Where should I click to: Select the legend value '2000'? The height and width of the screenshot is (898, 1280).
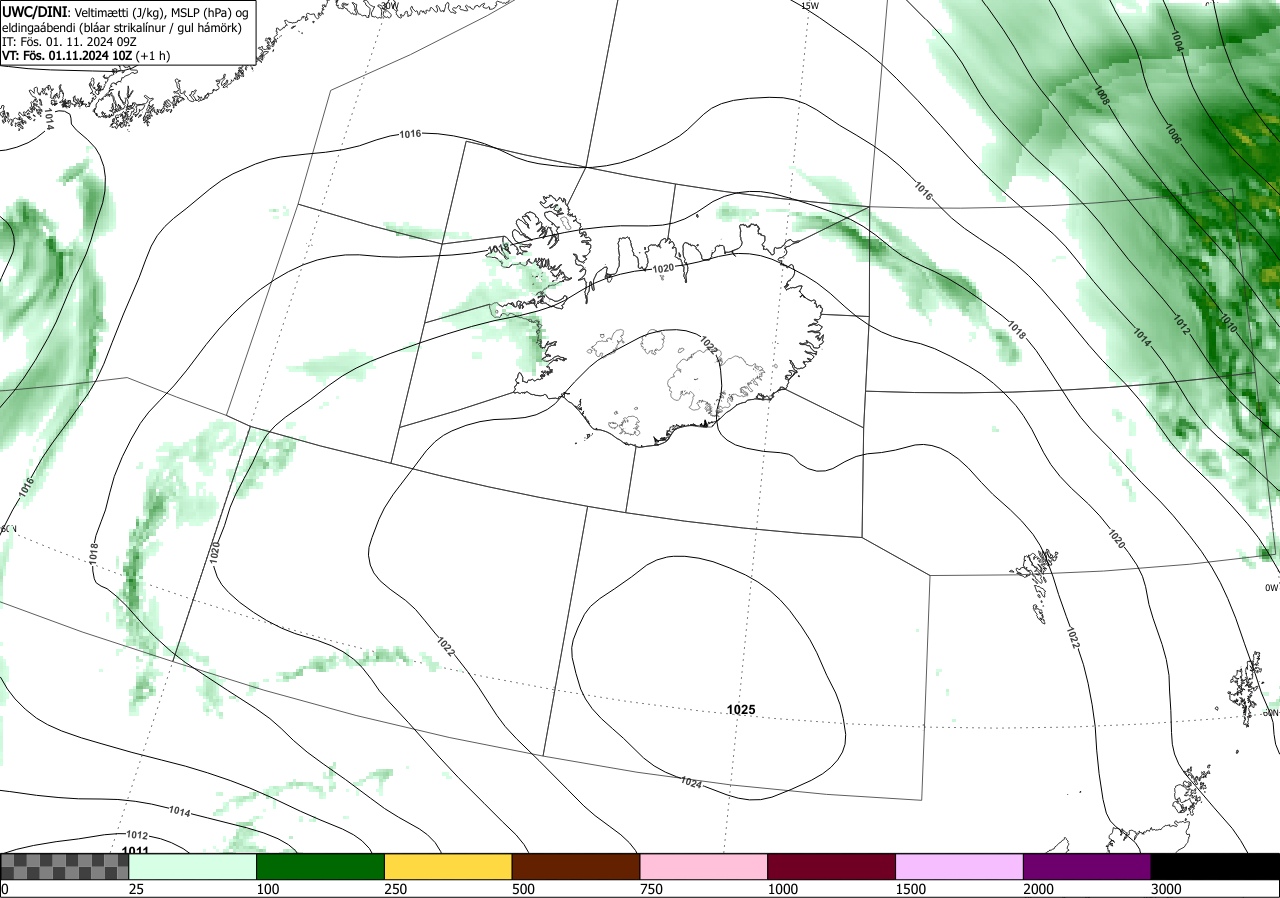coord(1040,889)
